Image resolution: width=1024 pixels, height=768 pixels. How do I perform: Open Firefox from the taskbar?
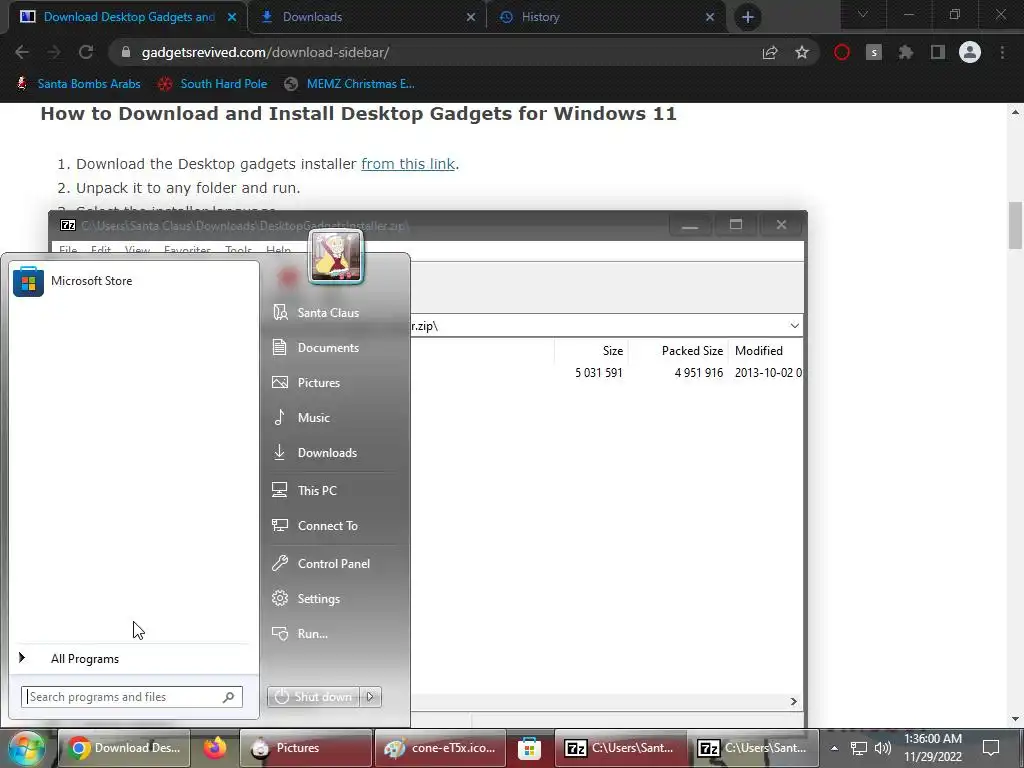tap(214, 748)
